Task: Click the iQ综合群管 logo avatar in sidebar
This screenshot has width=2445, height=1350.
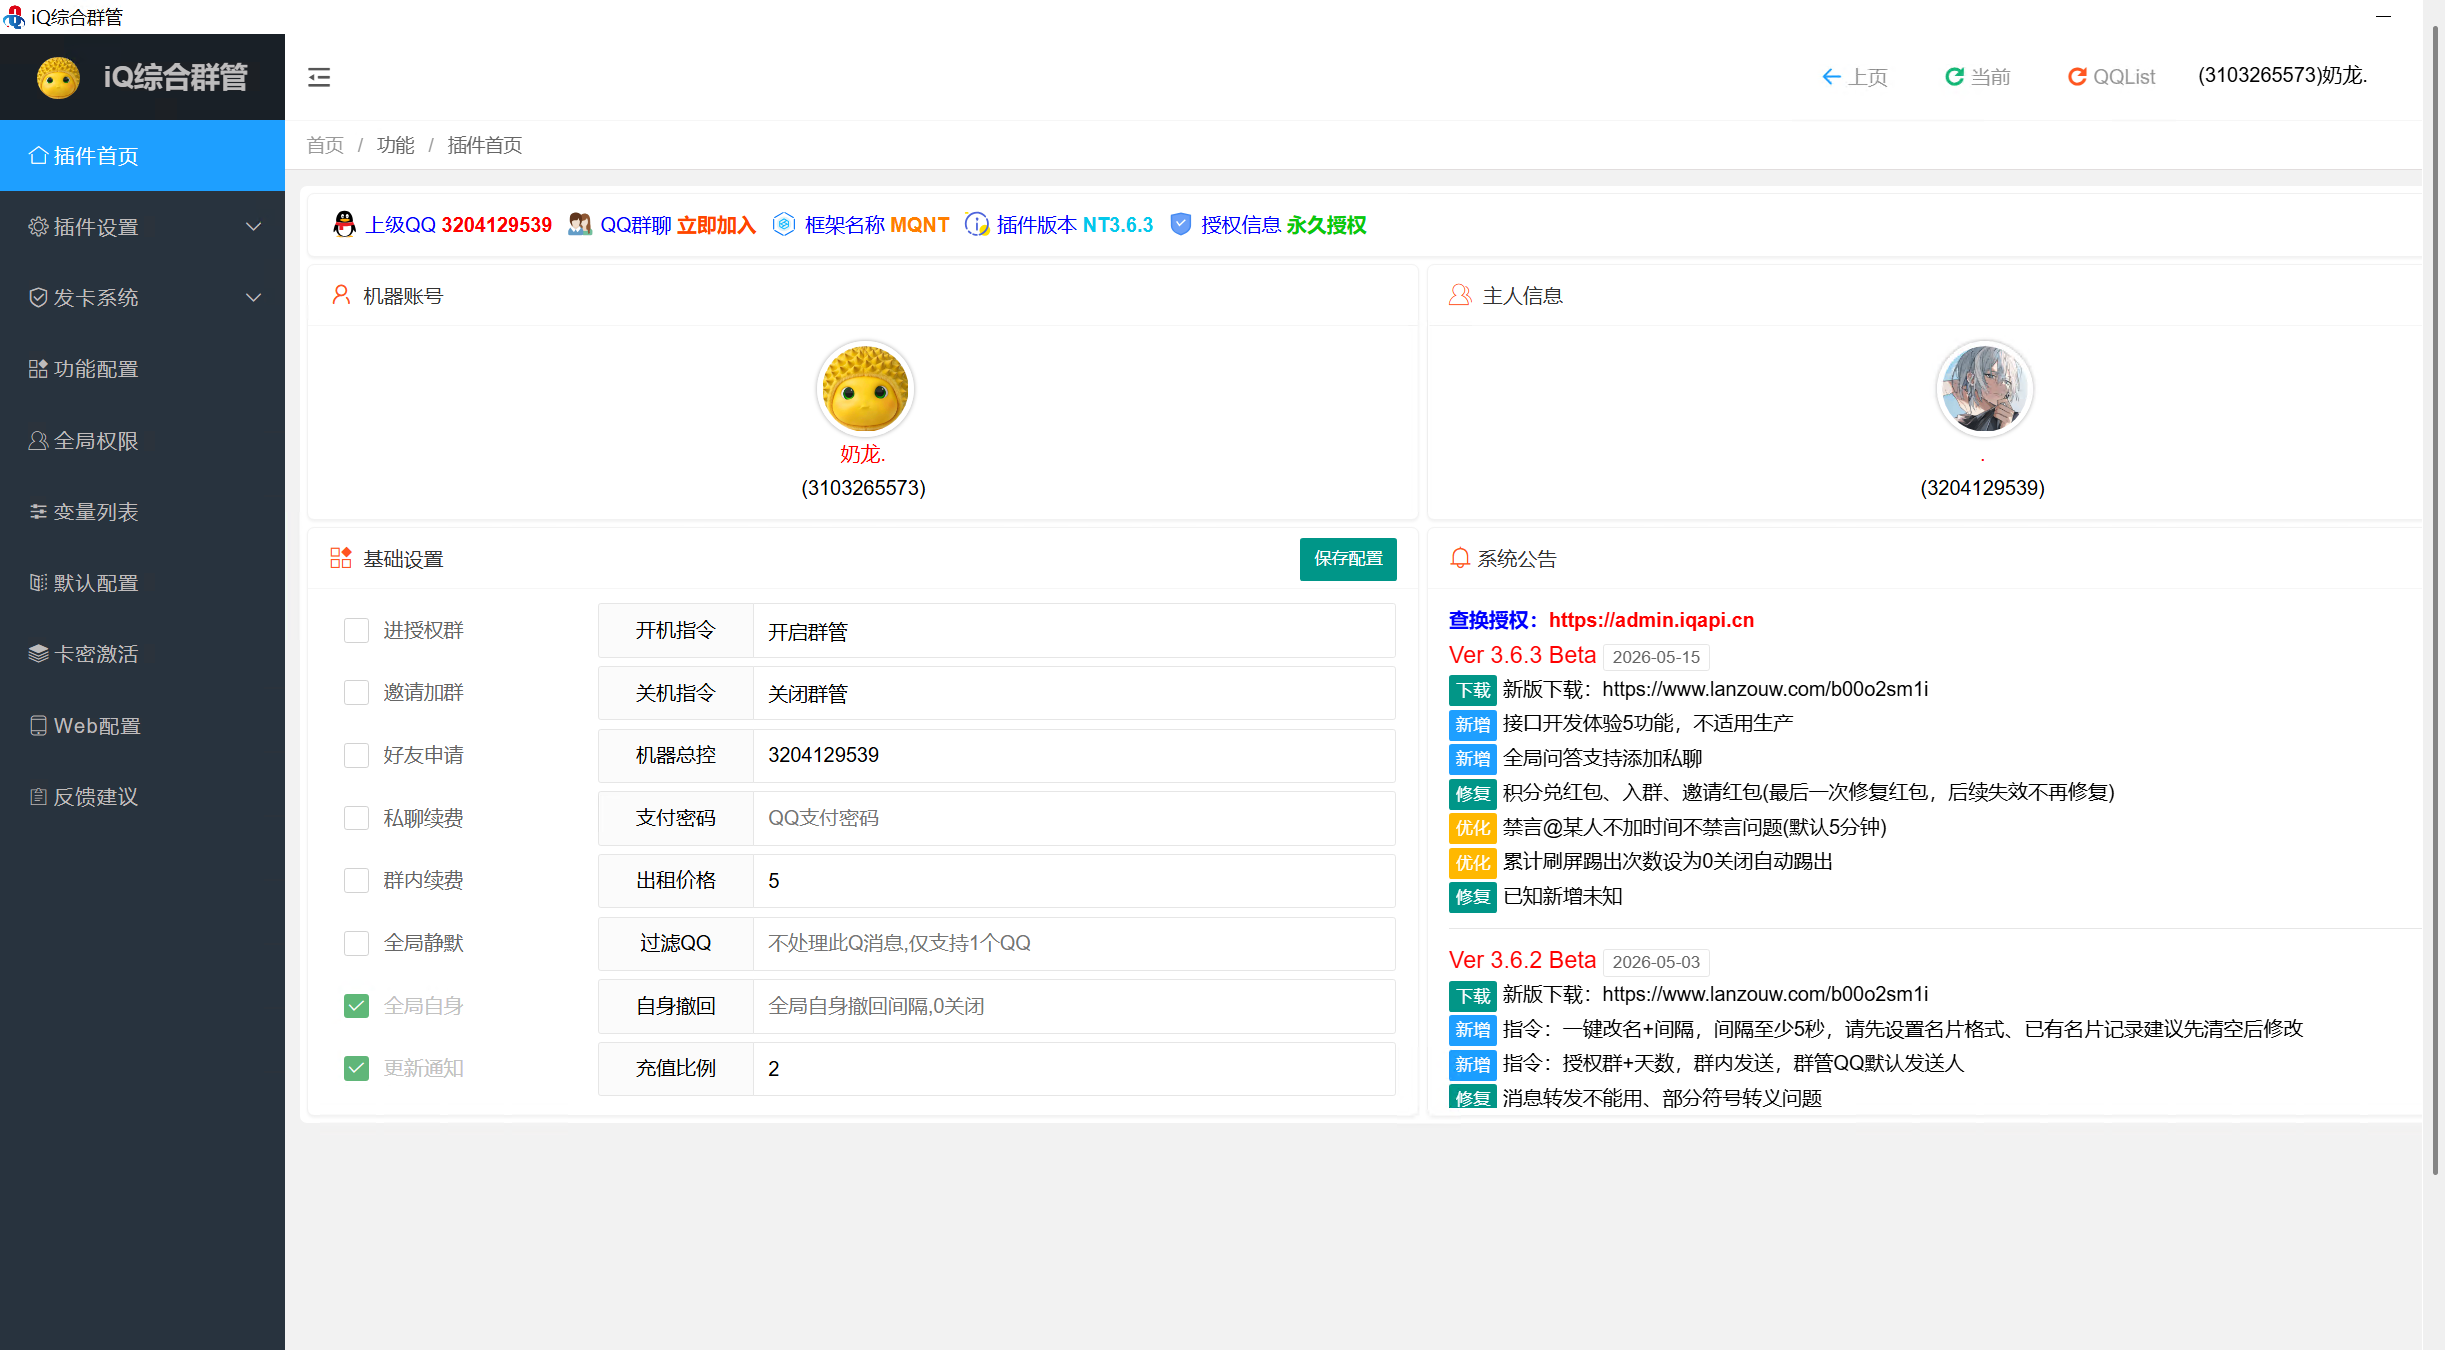Action: (x=58, y=77)
